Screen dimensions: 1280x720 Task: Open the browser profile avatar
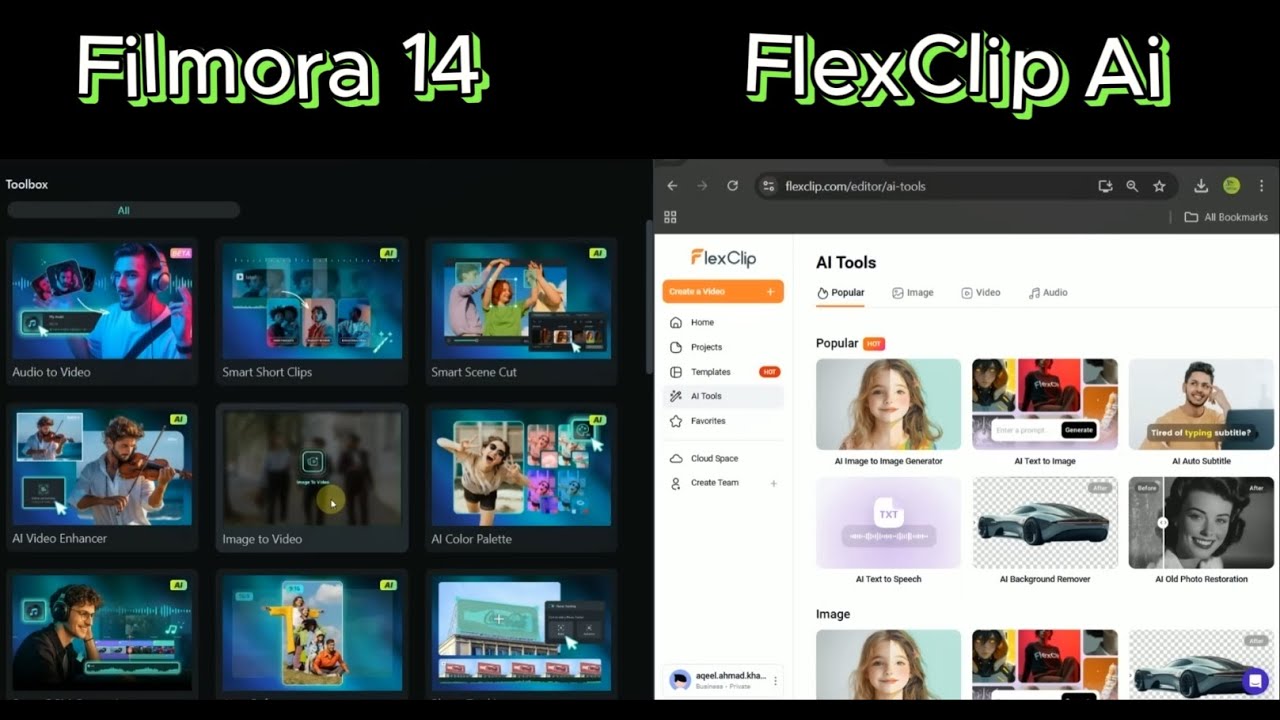[1232, 186]
